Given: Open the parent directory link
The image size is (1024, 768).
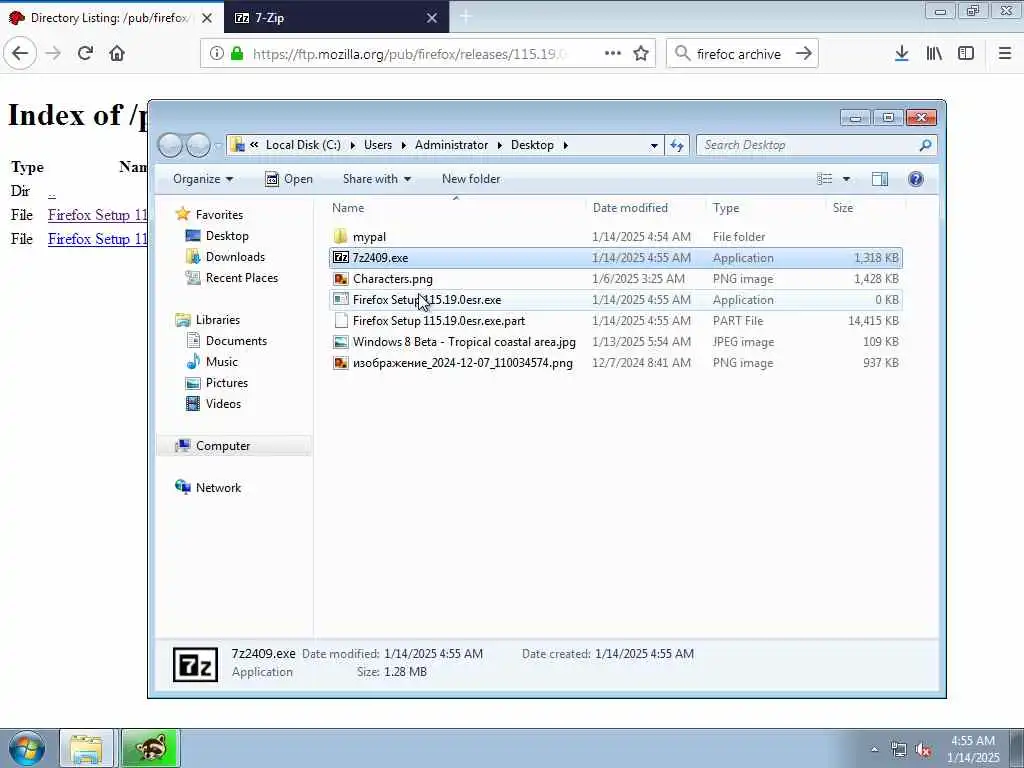Looking at the screenshot, I should click(52, 191).
